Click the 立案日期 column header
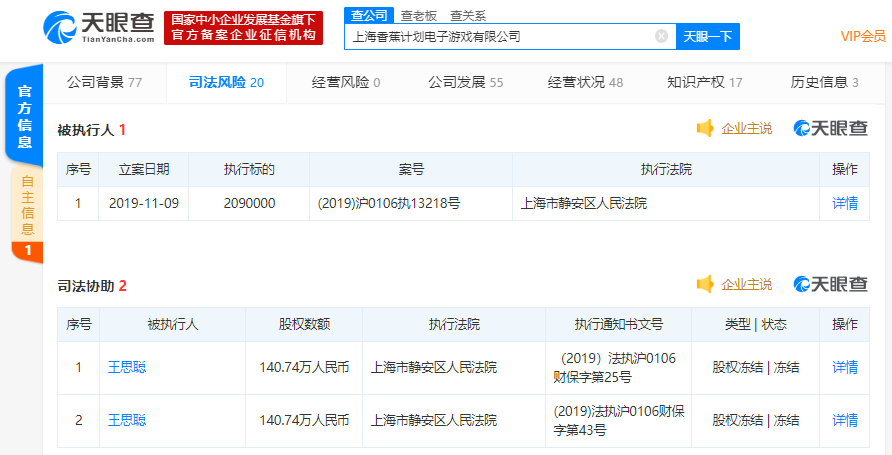This screenshot has height=455, width=892. [144, 169]
